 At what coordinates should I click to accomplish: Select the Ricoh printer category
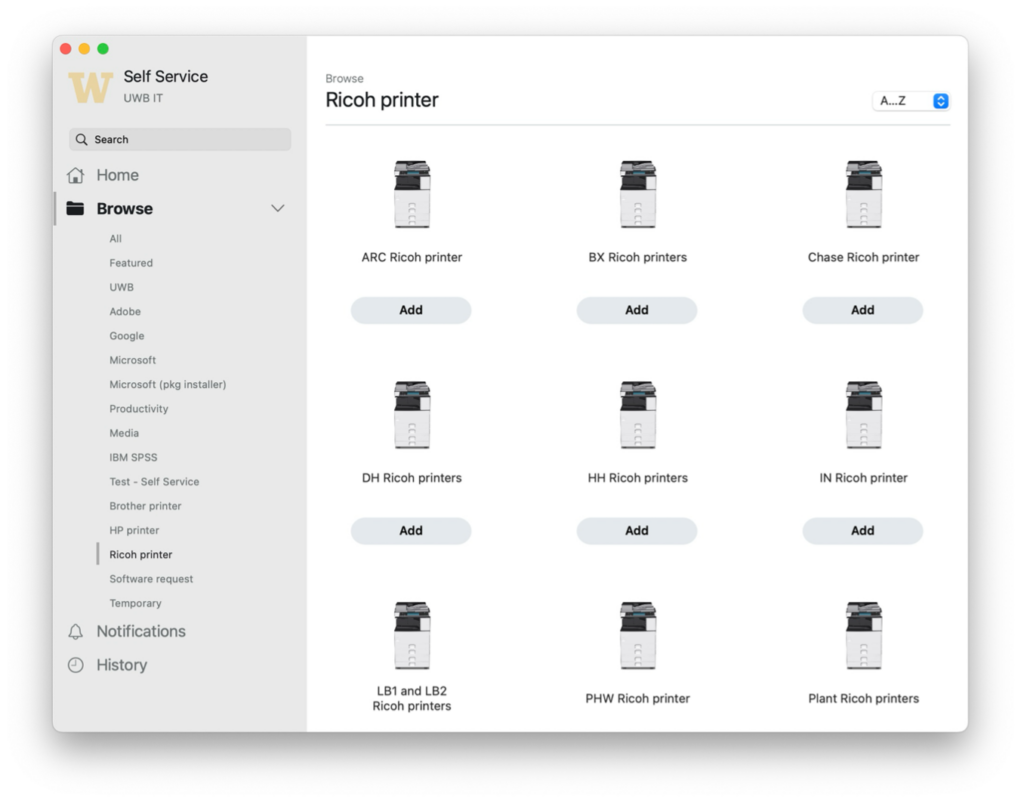tap(140, 554)
